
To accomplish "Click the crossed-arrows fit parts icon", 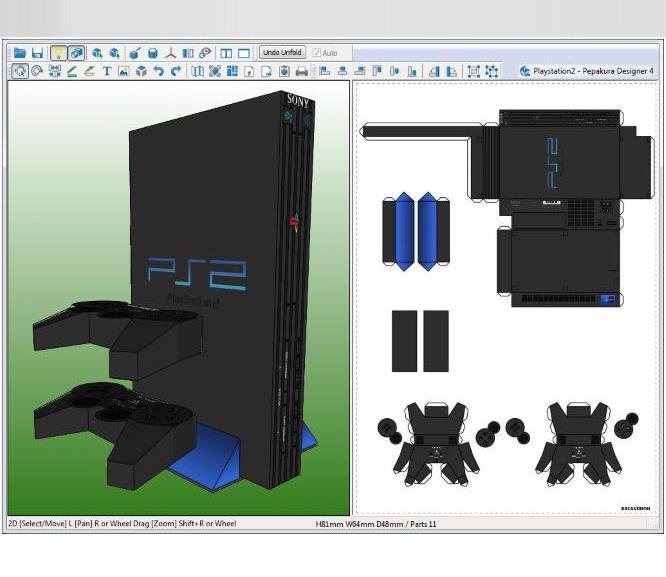I will pos(214,71).
